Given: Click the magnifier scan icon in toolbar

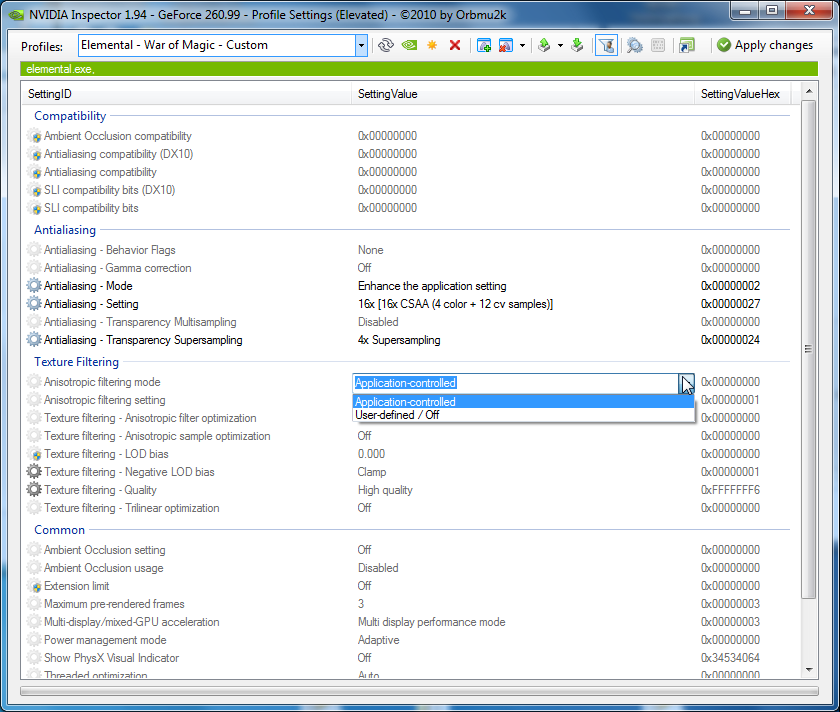Looking at the screenshot, I should coord(634,45).
